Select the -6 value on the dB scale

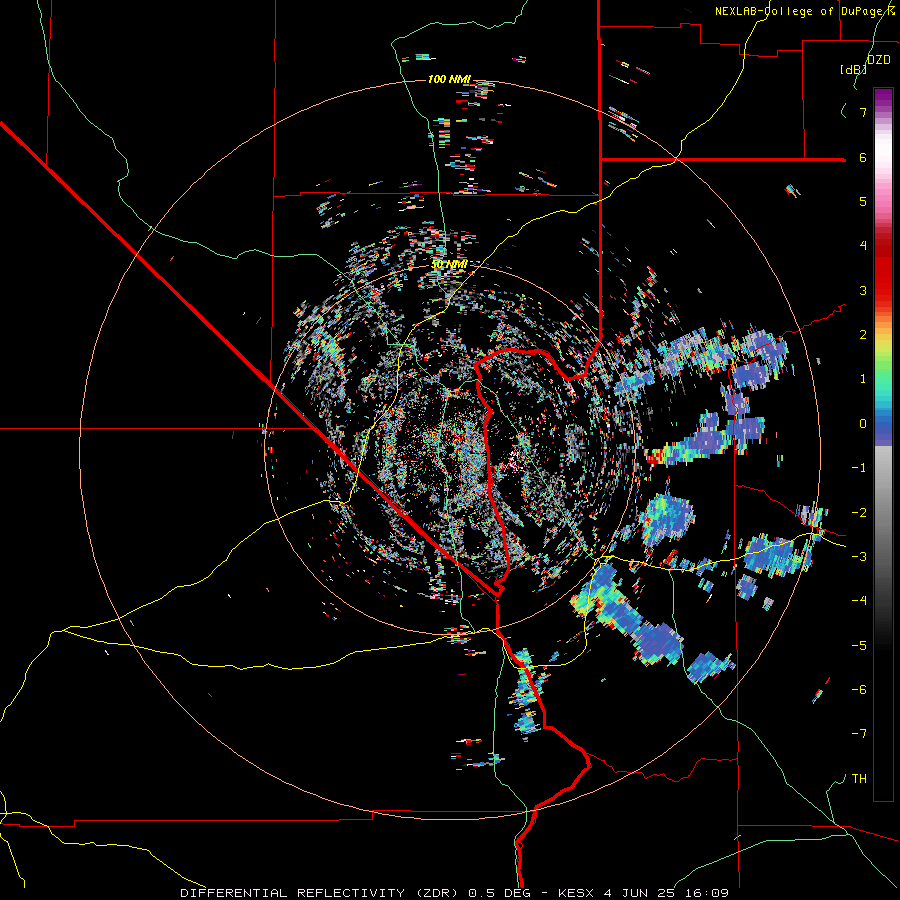(x=859, y=690)
